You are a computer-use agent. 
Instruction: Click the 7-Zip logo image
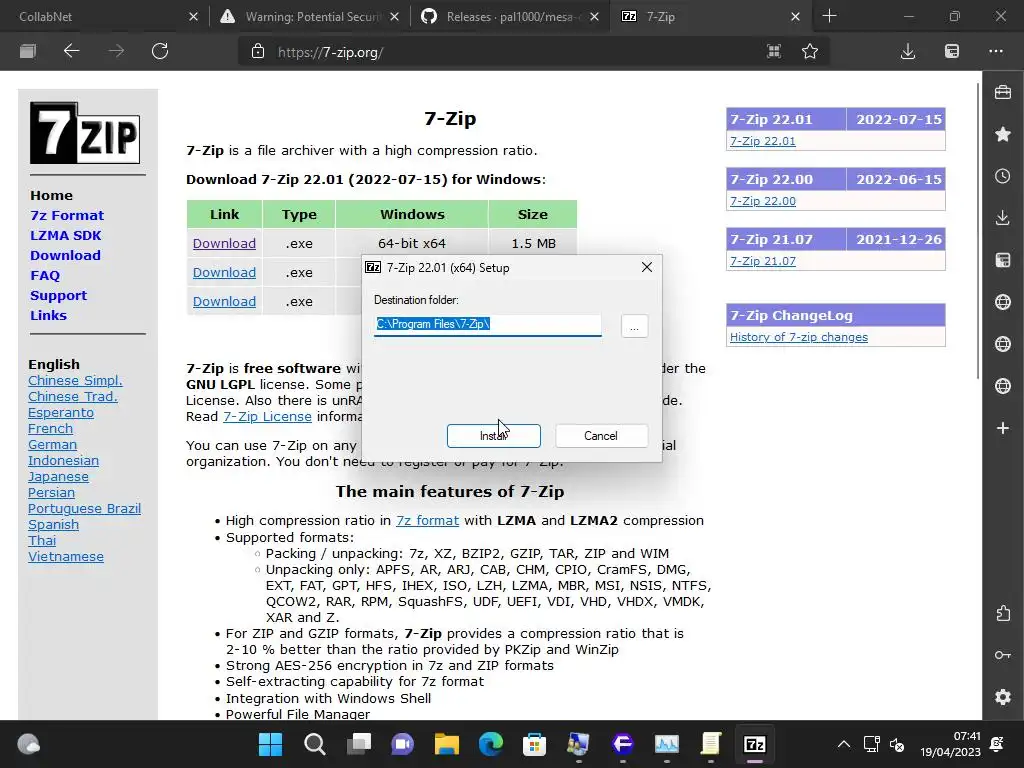(x=85, y=133)
